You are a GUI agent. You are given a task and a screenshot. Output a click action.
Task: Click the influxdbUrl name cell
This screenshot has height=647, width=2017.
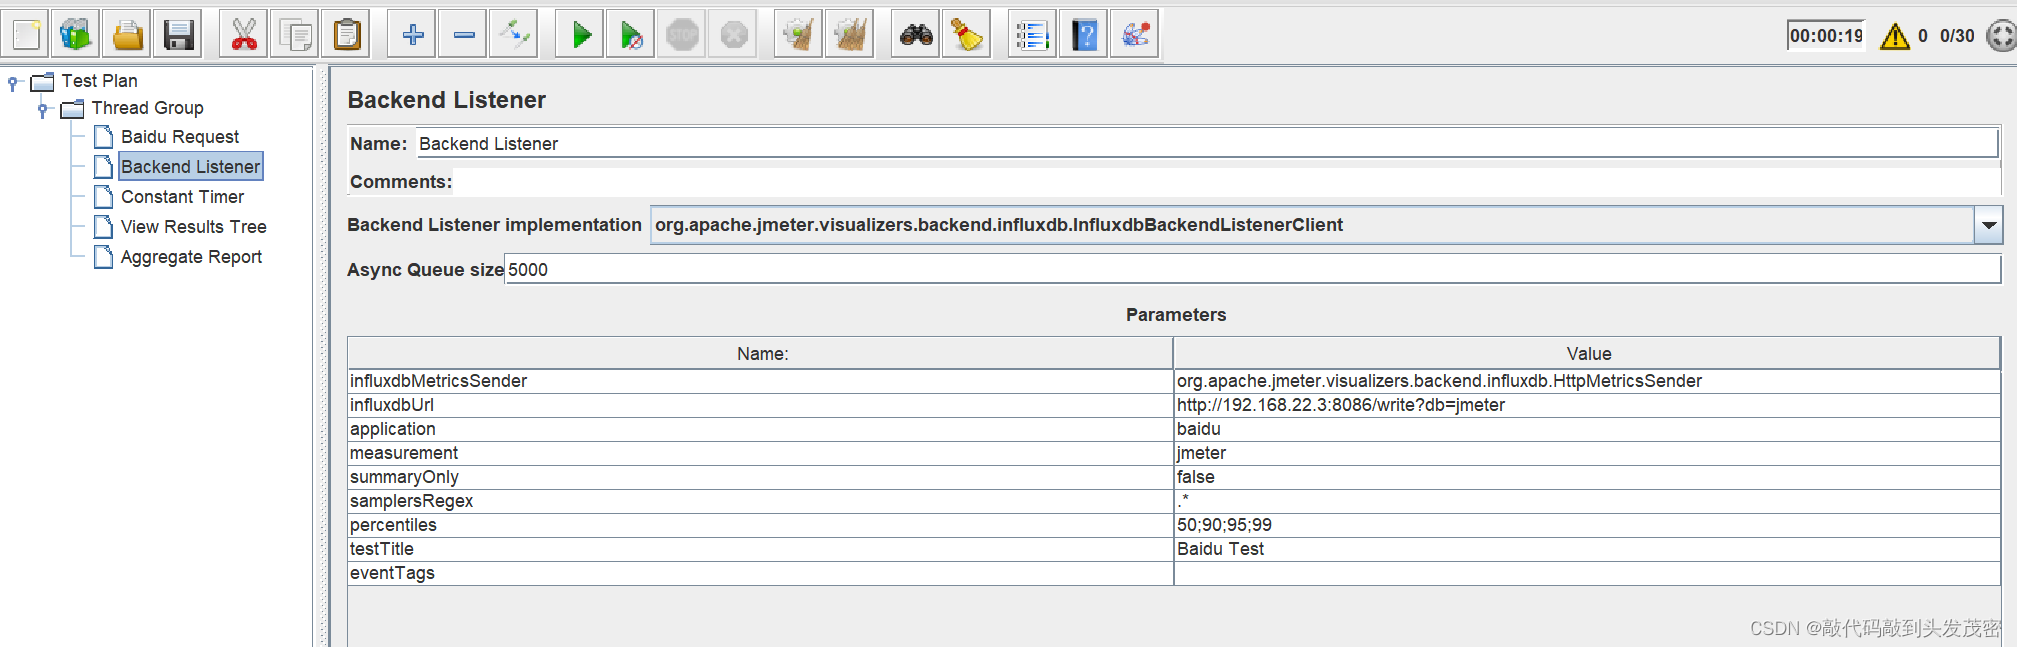coord(761,405)
